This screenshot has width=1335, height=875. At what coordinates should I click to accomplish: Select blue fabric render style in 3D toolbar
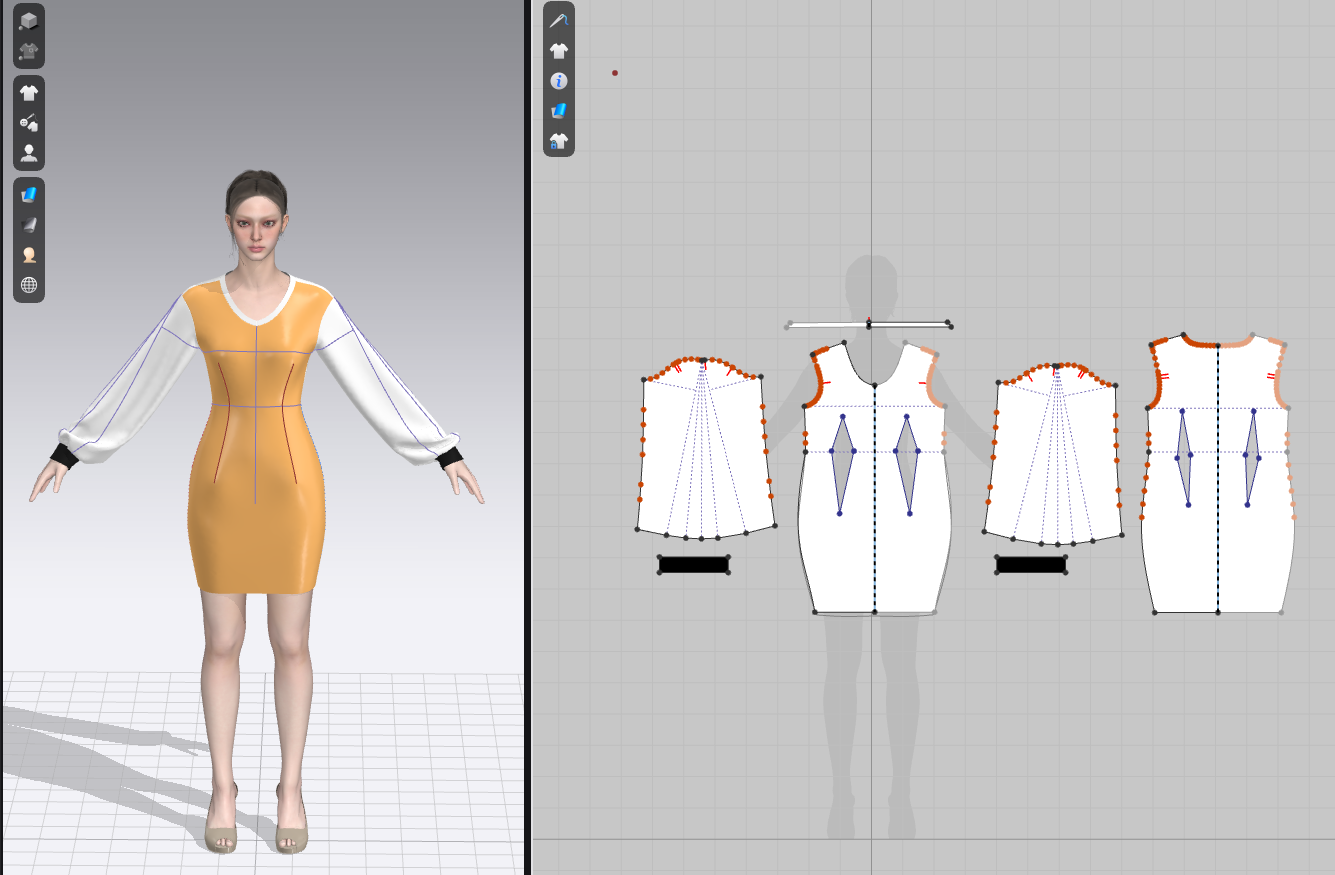[x=29, y=194]
